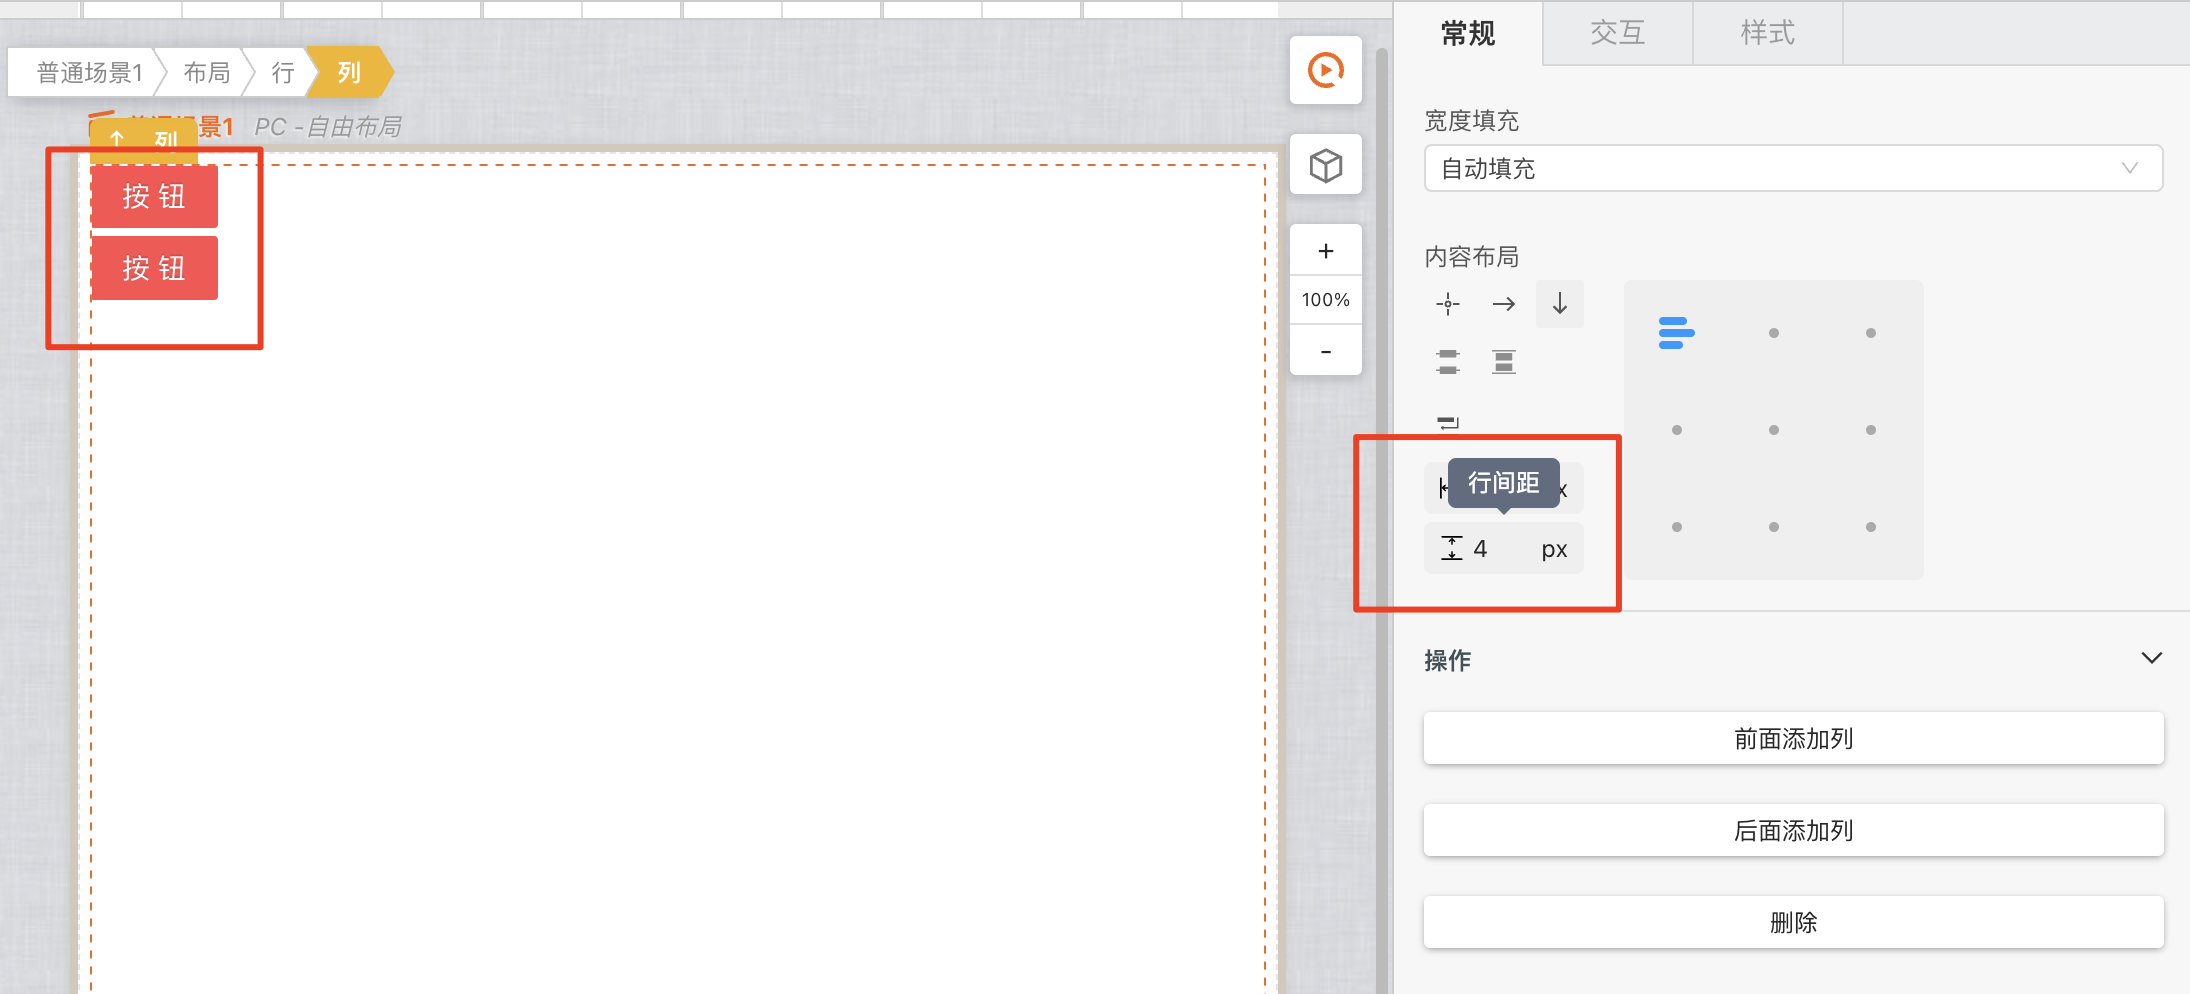
Task: Collapse the 操作 section chevron
Action: click(2152, 658)
